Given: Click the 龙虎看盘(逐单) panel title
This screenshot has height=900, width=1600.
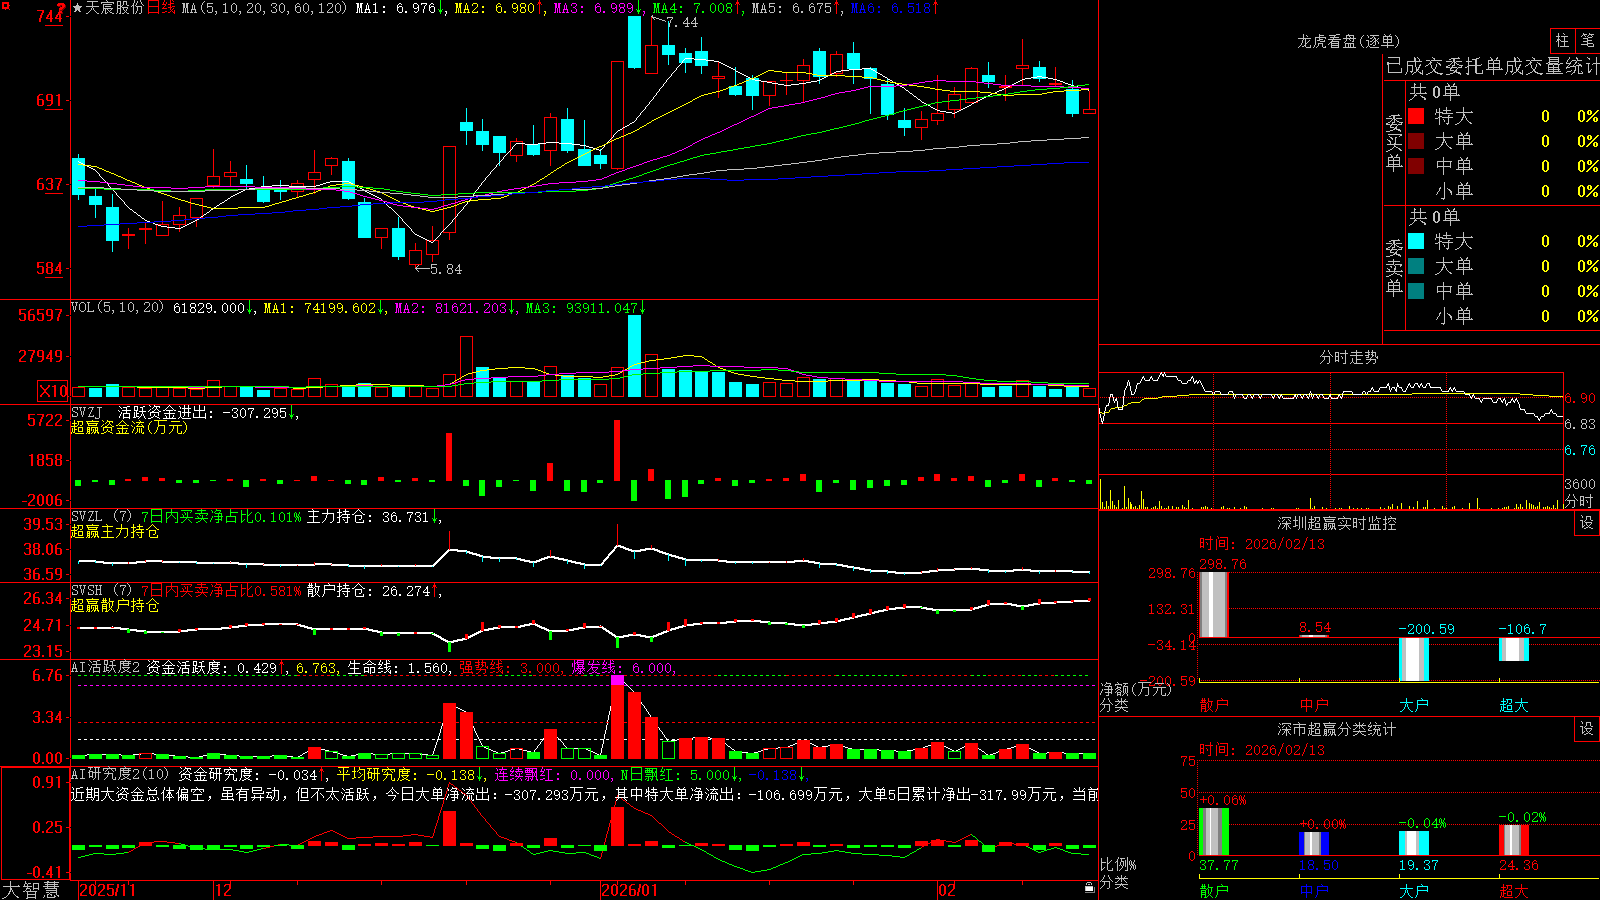Looking at the screenshot, I should coord(1348,41).
